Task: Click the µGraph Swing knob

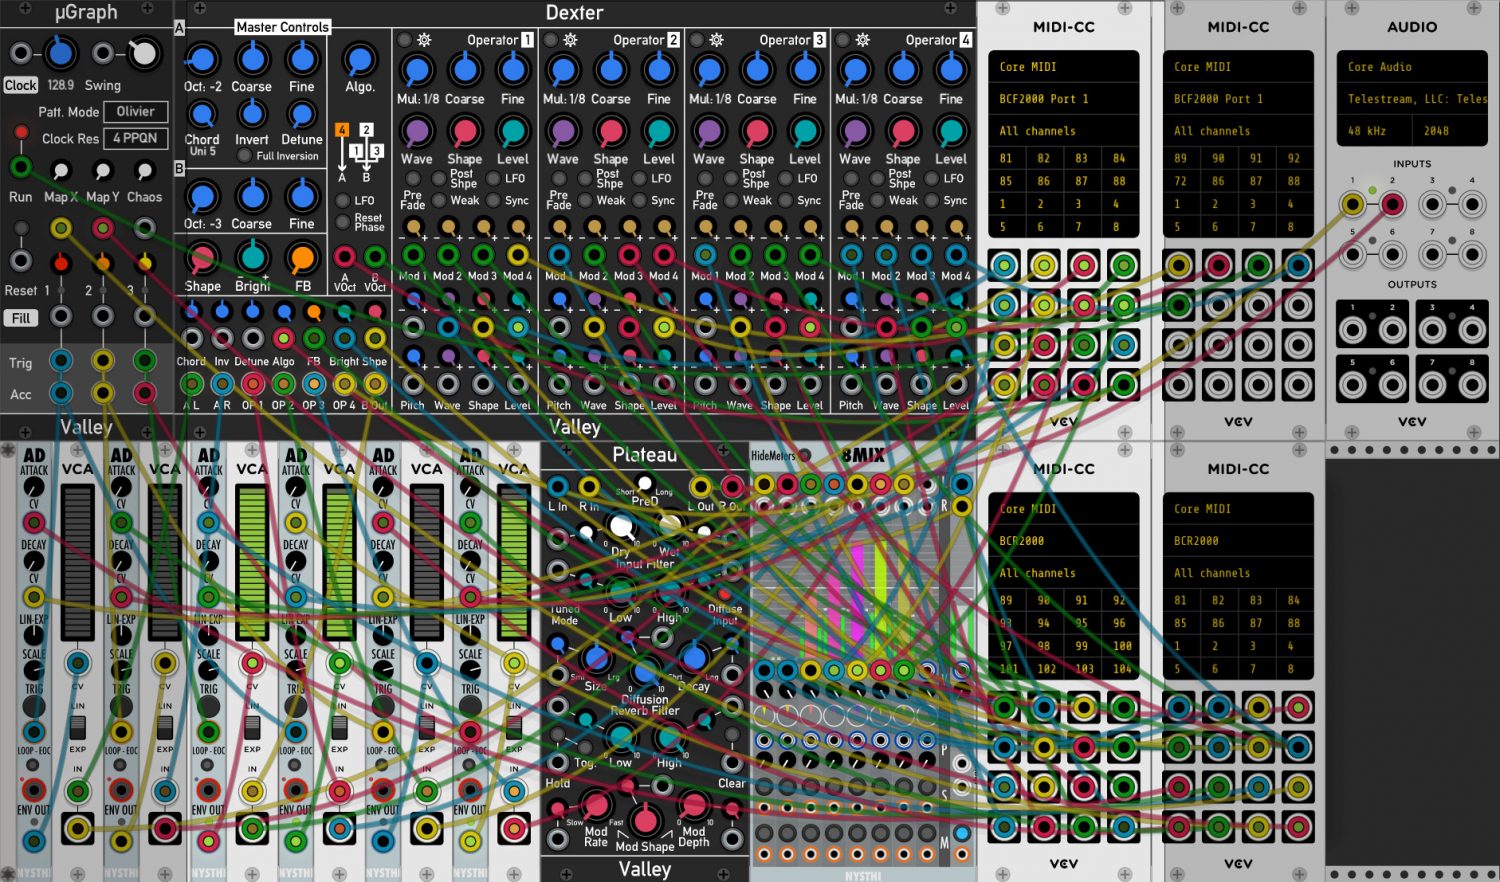Action: pos(144,53)
